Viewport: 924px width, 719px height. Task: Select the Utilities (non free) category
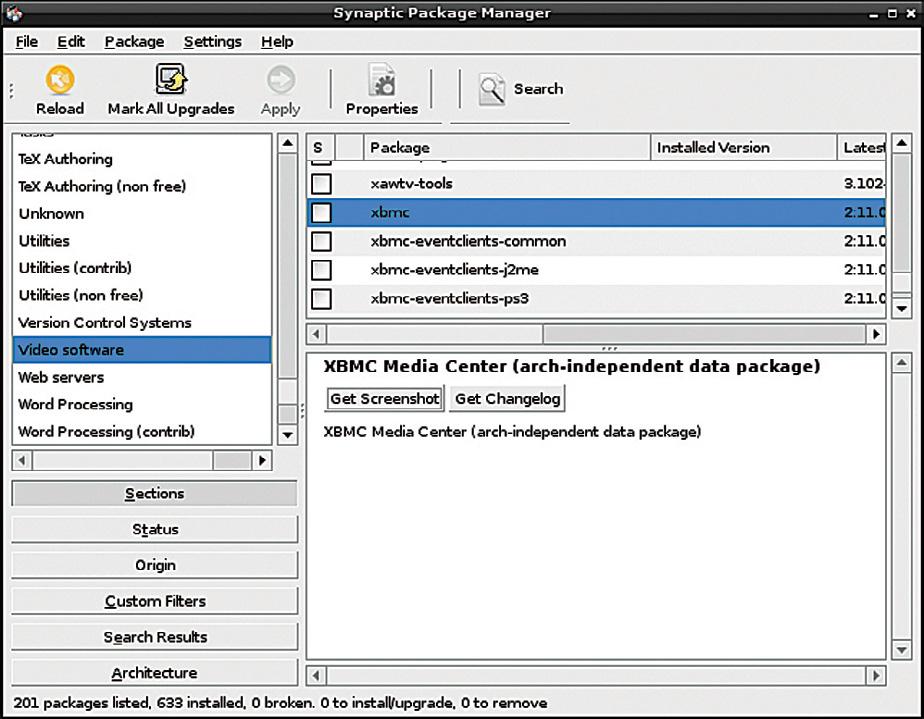coord(141,295)
